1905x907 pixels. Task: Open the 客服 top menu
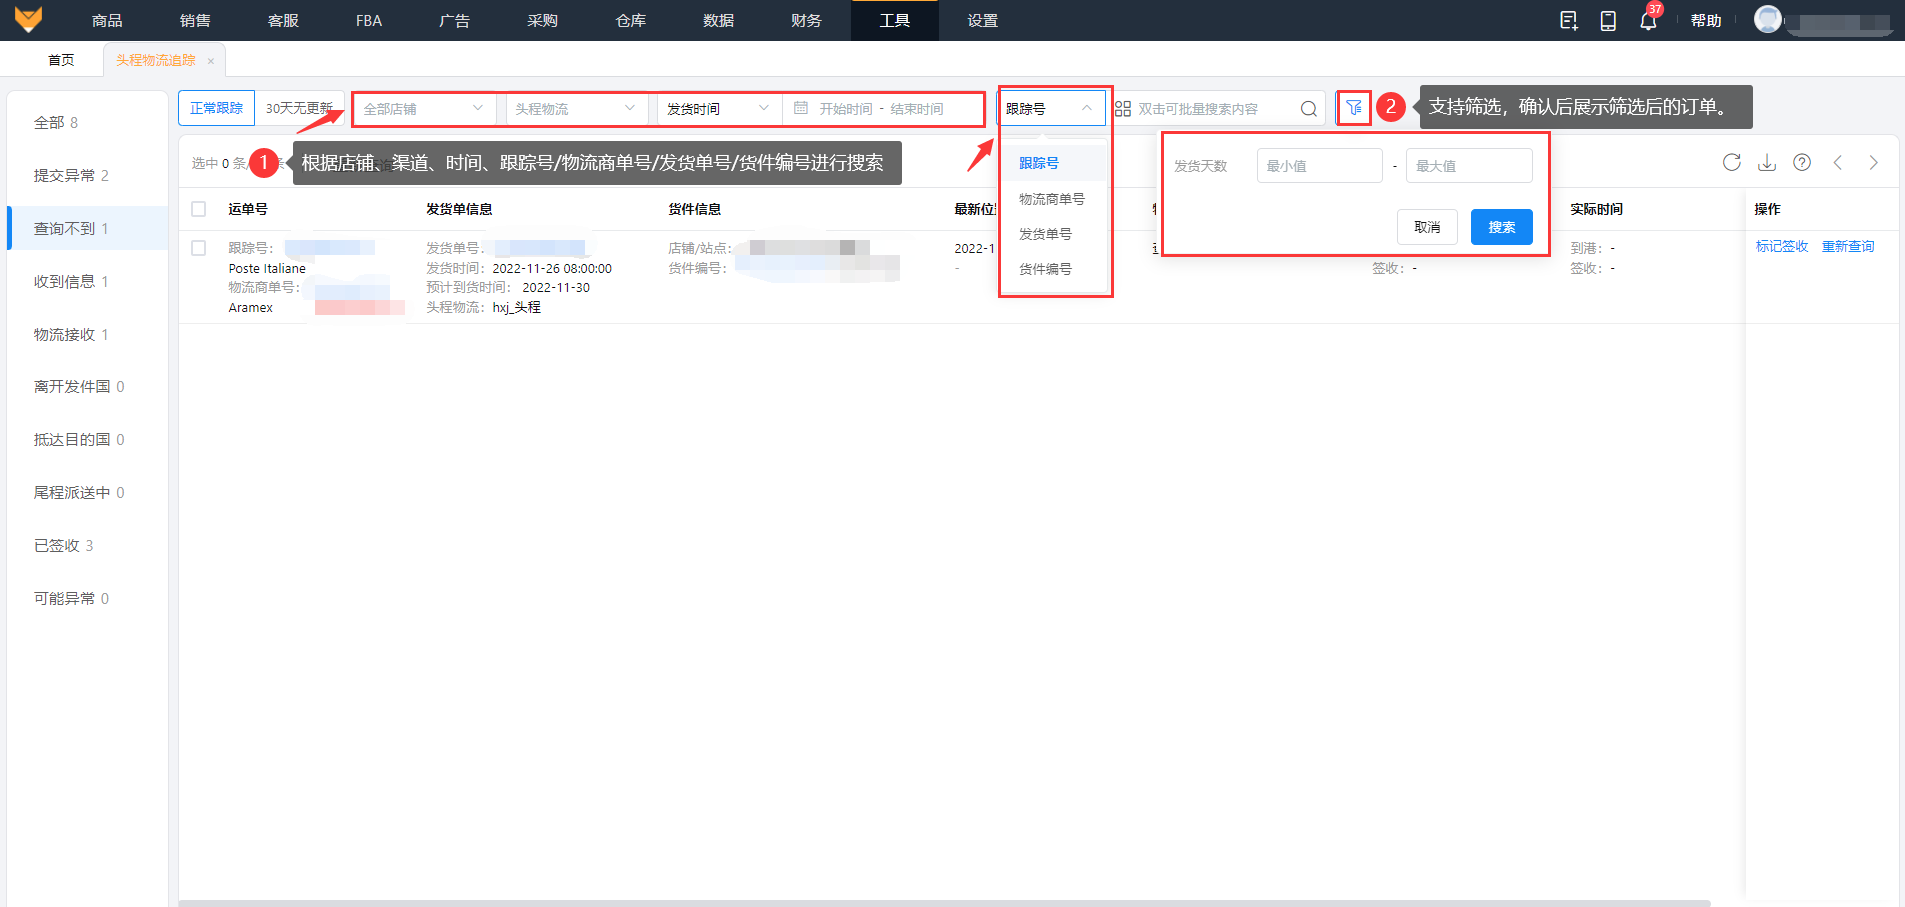tap(283, 20)
